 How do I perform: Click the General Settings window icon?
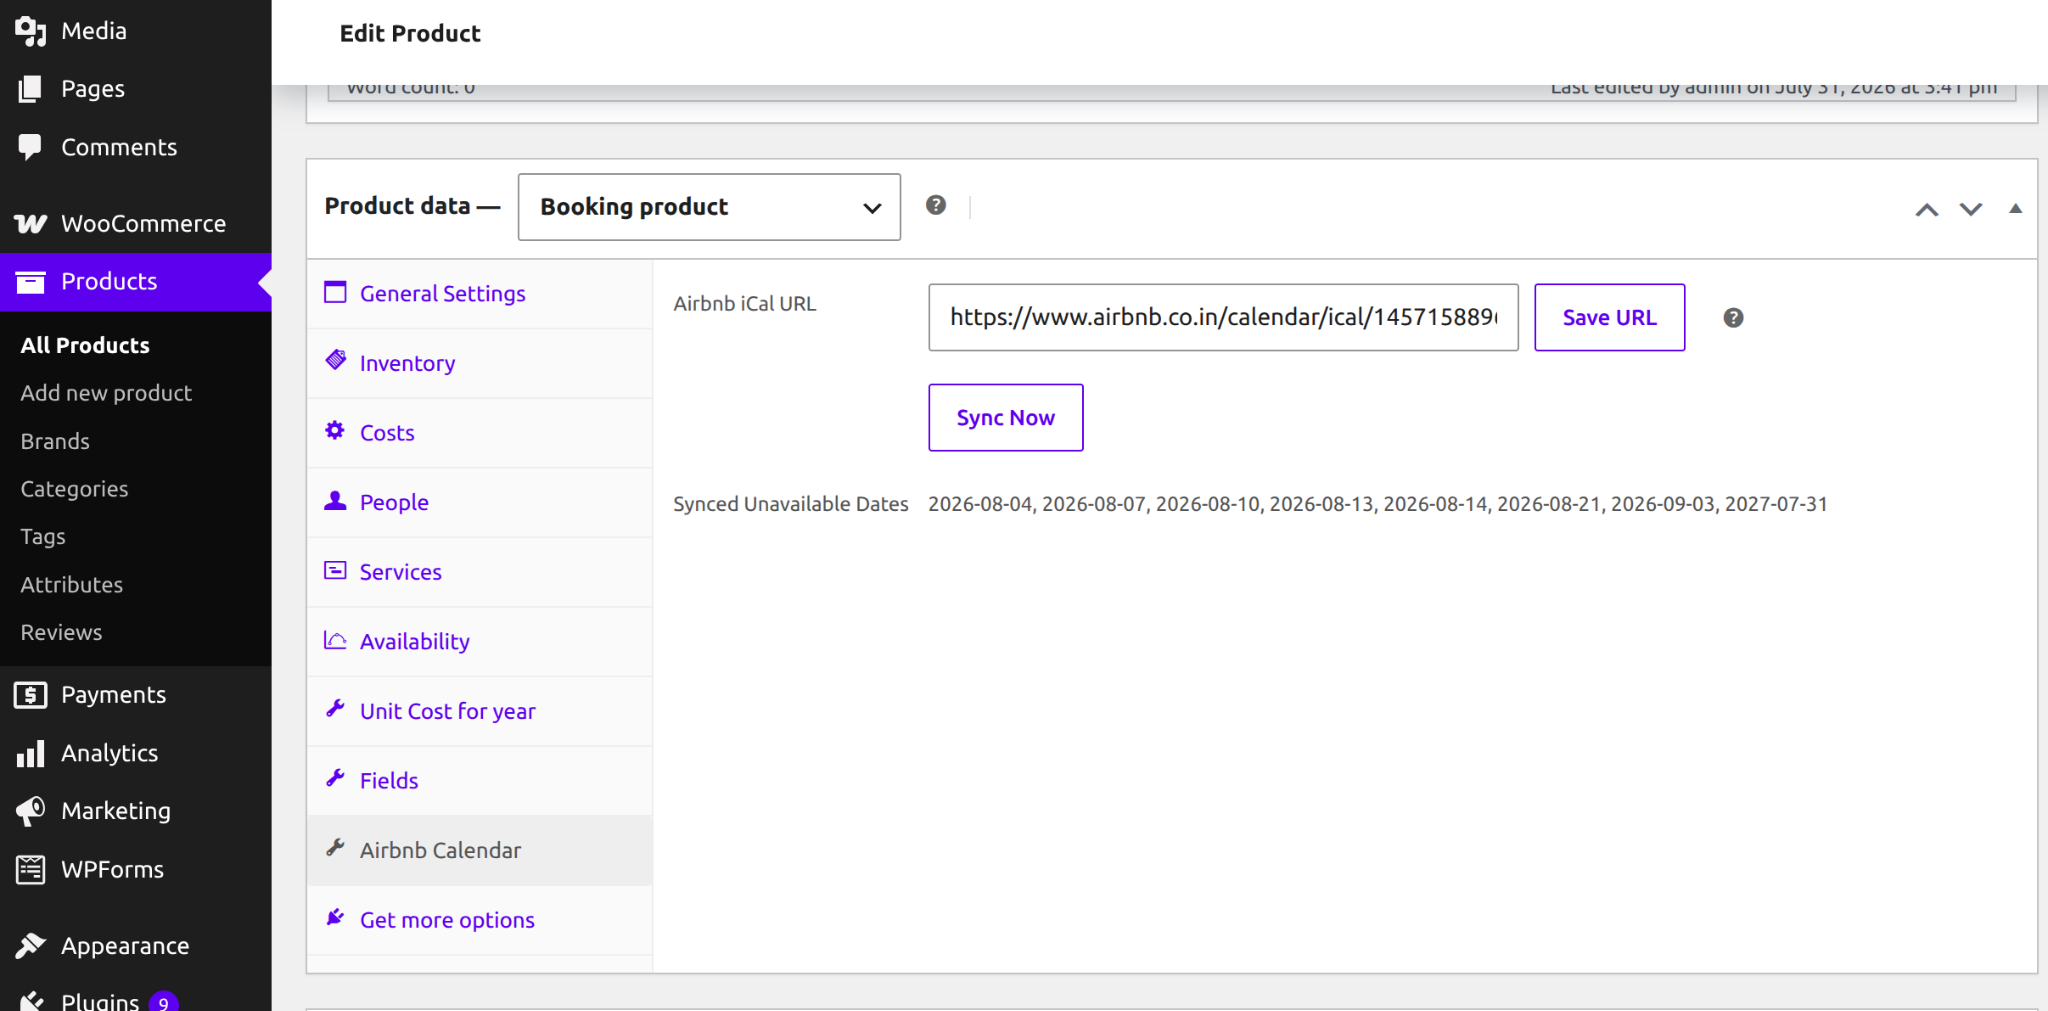(335, 292)
